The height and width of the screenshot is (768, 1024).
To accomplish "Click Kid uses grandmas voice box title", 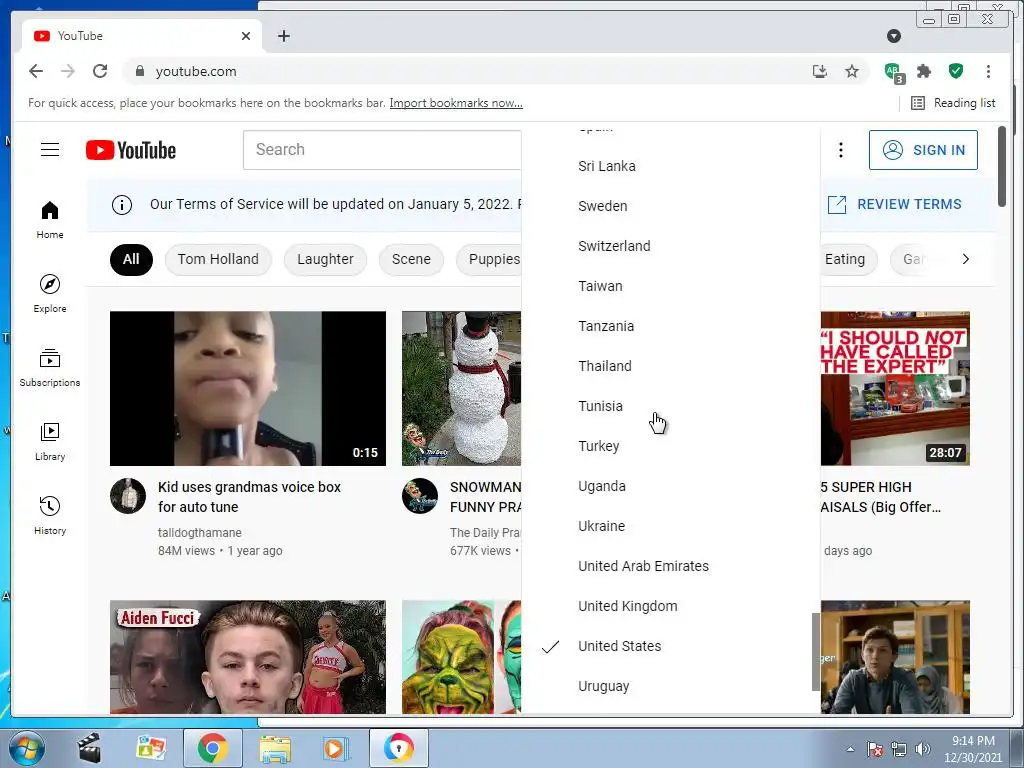I will (x=249, y=497).
